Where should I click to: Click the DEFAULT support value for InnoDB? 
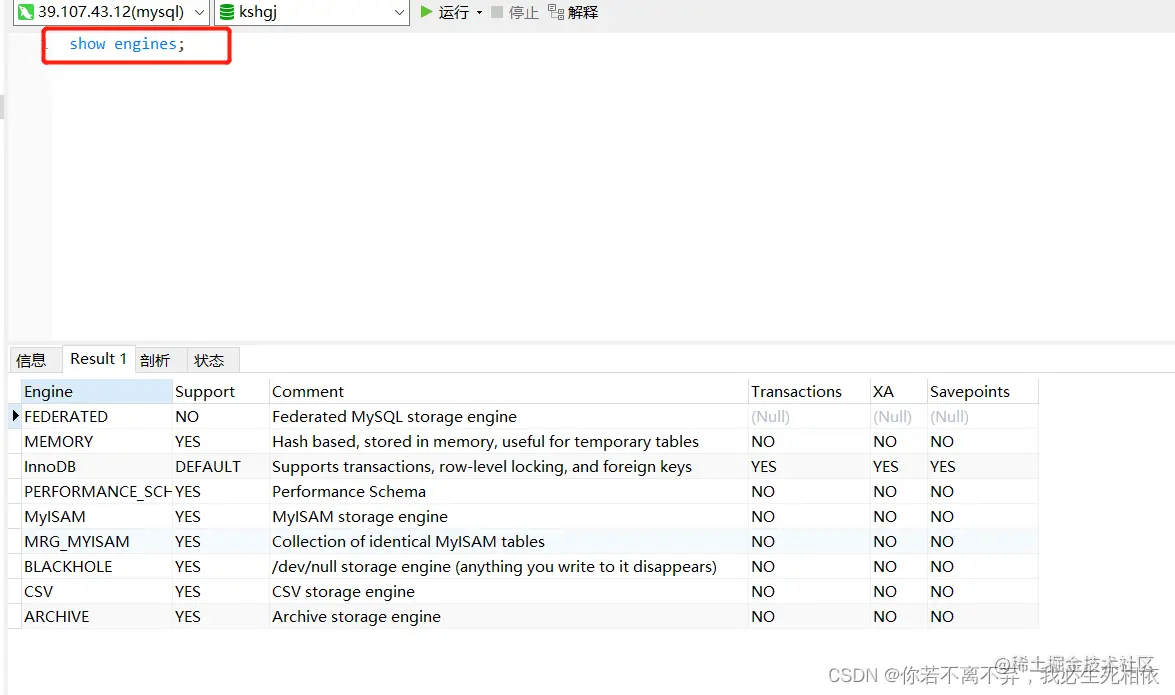tap(220, 466)
